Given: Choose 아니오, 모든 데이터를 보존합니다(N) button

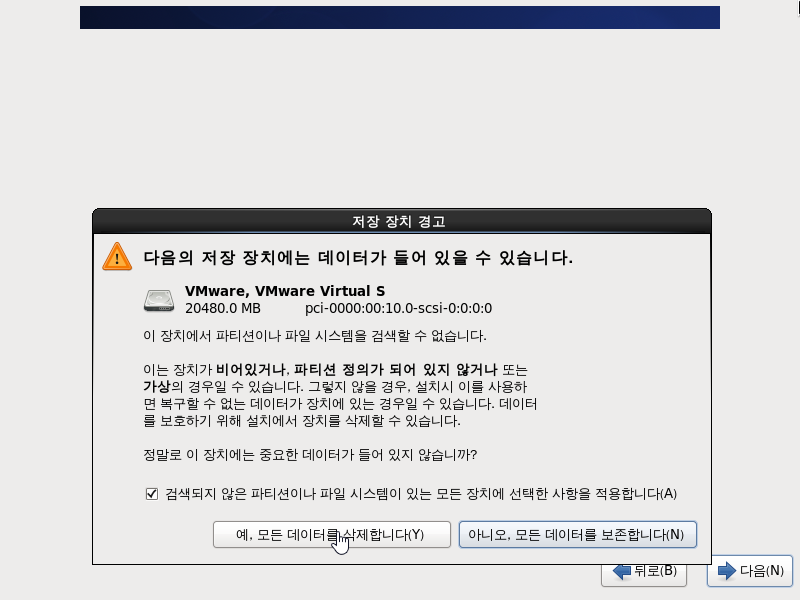Looking at the screenshot, I should coord(577,534).
